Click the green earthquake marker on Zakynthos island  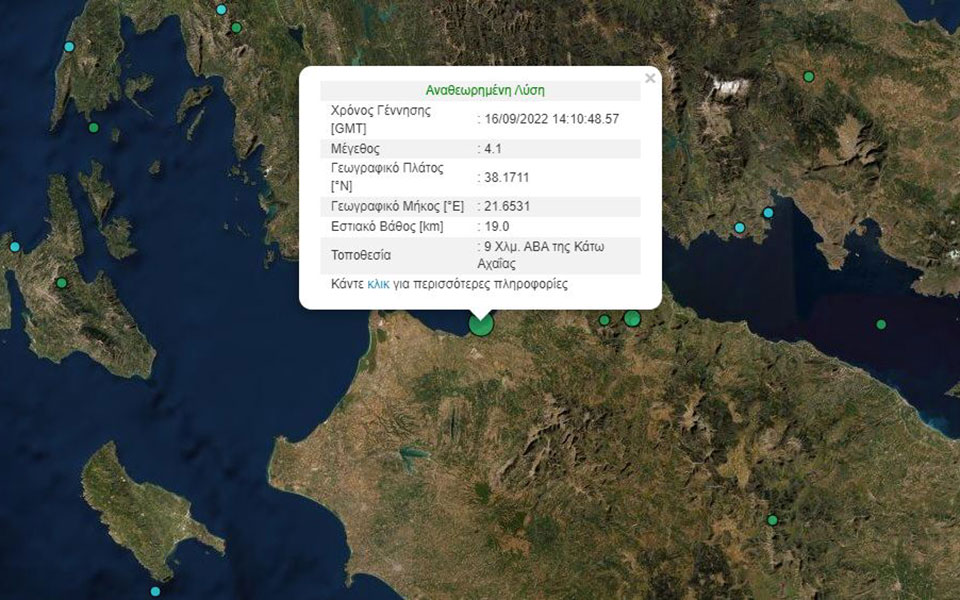(x=155, y=591)
